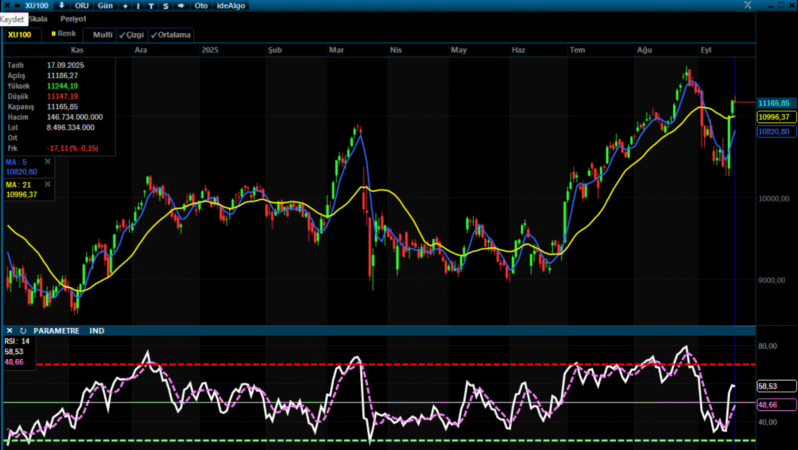Click the Kas month label on time axis

click(x=77, y=50)
